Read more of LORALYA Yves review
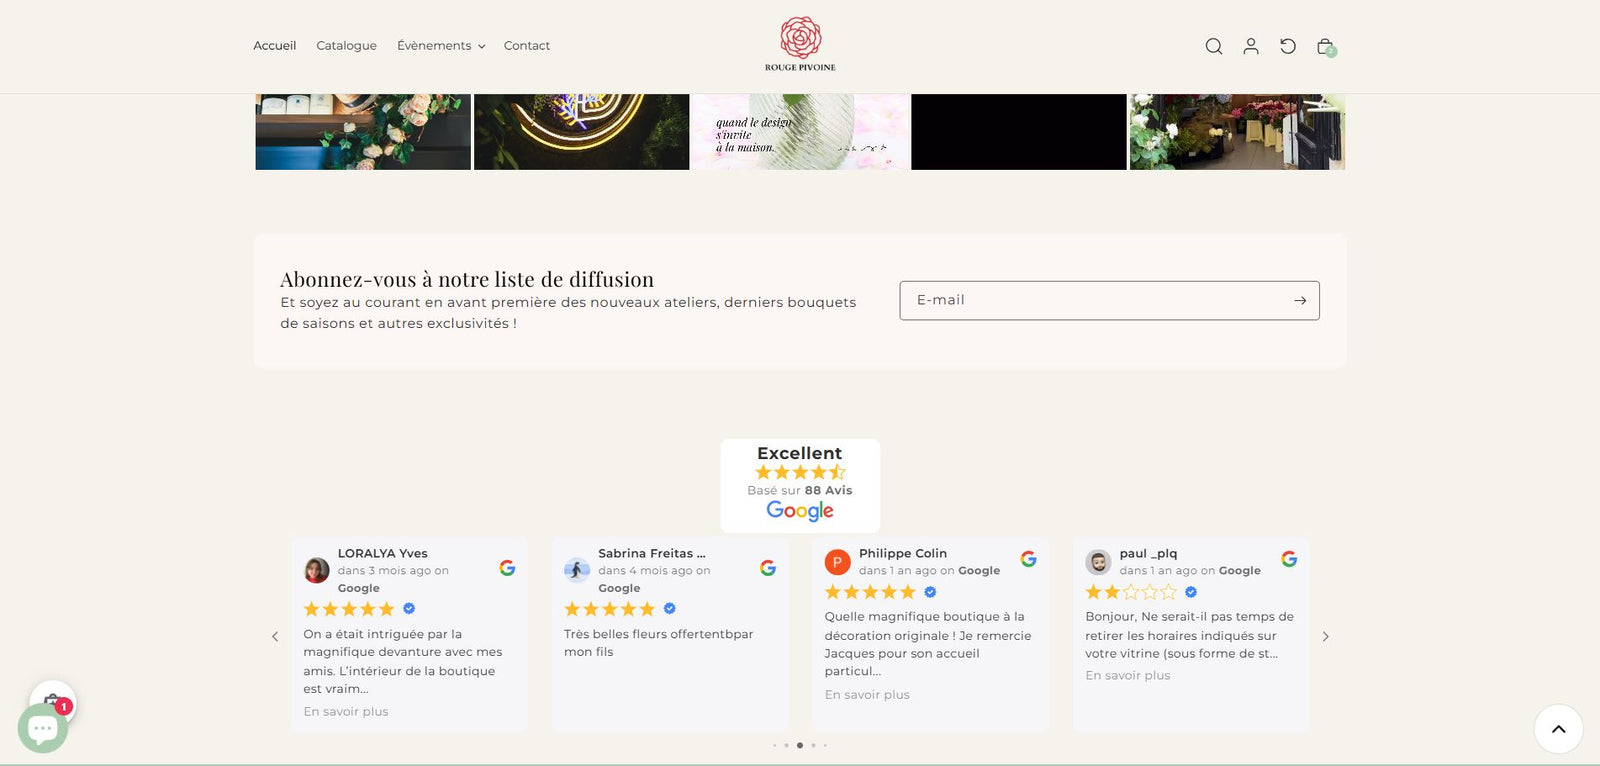The image size is (1600, 766). click(346, 712)
